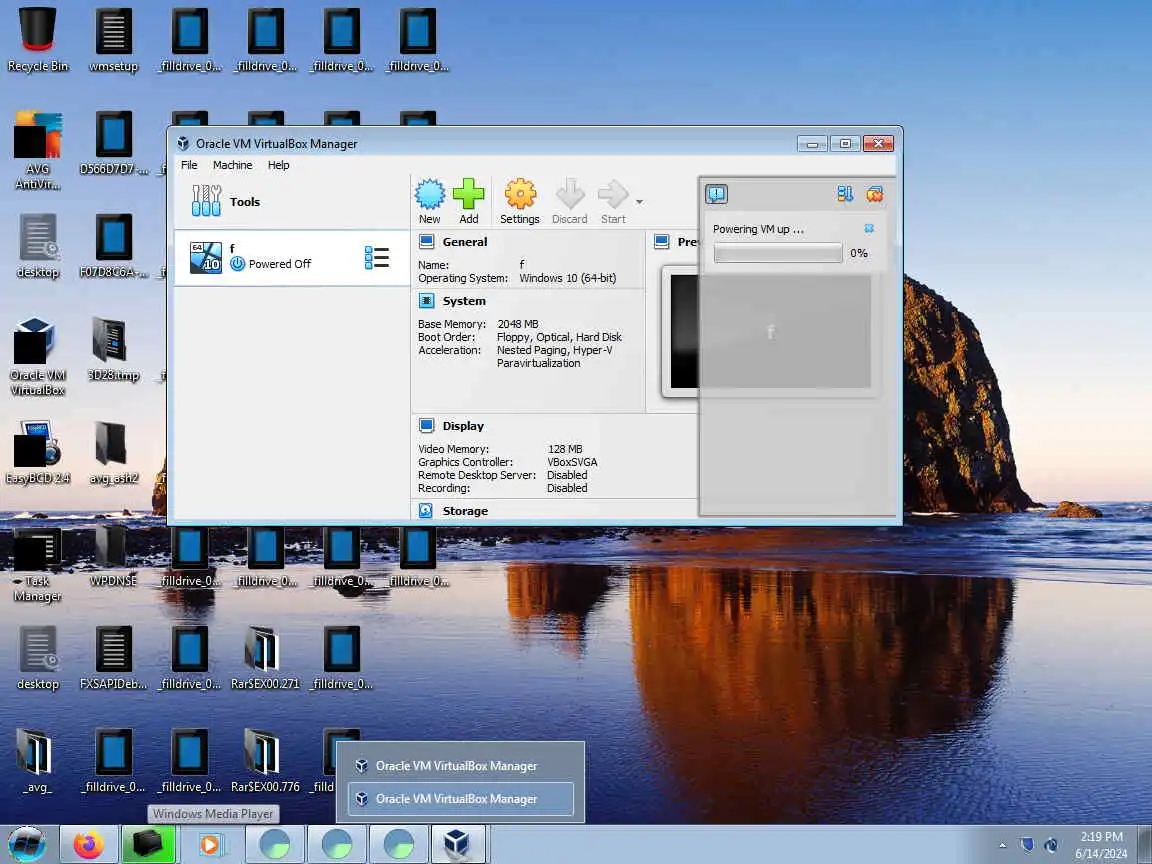Select virtual machine f in the list
This screenshot has height=864, width=1152.
[292, 257]
